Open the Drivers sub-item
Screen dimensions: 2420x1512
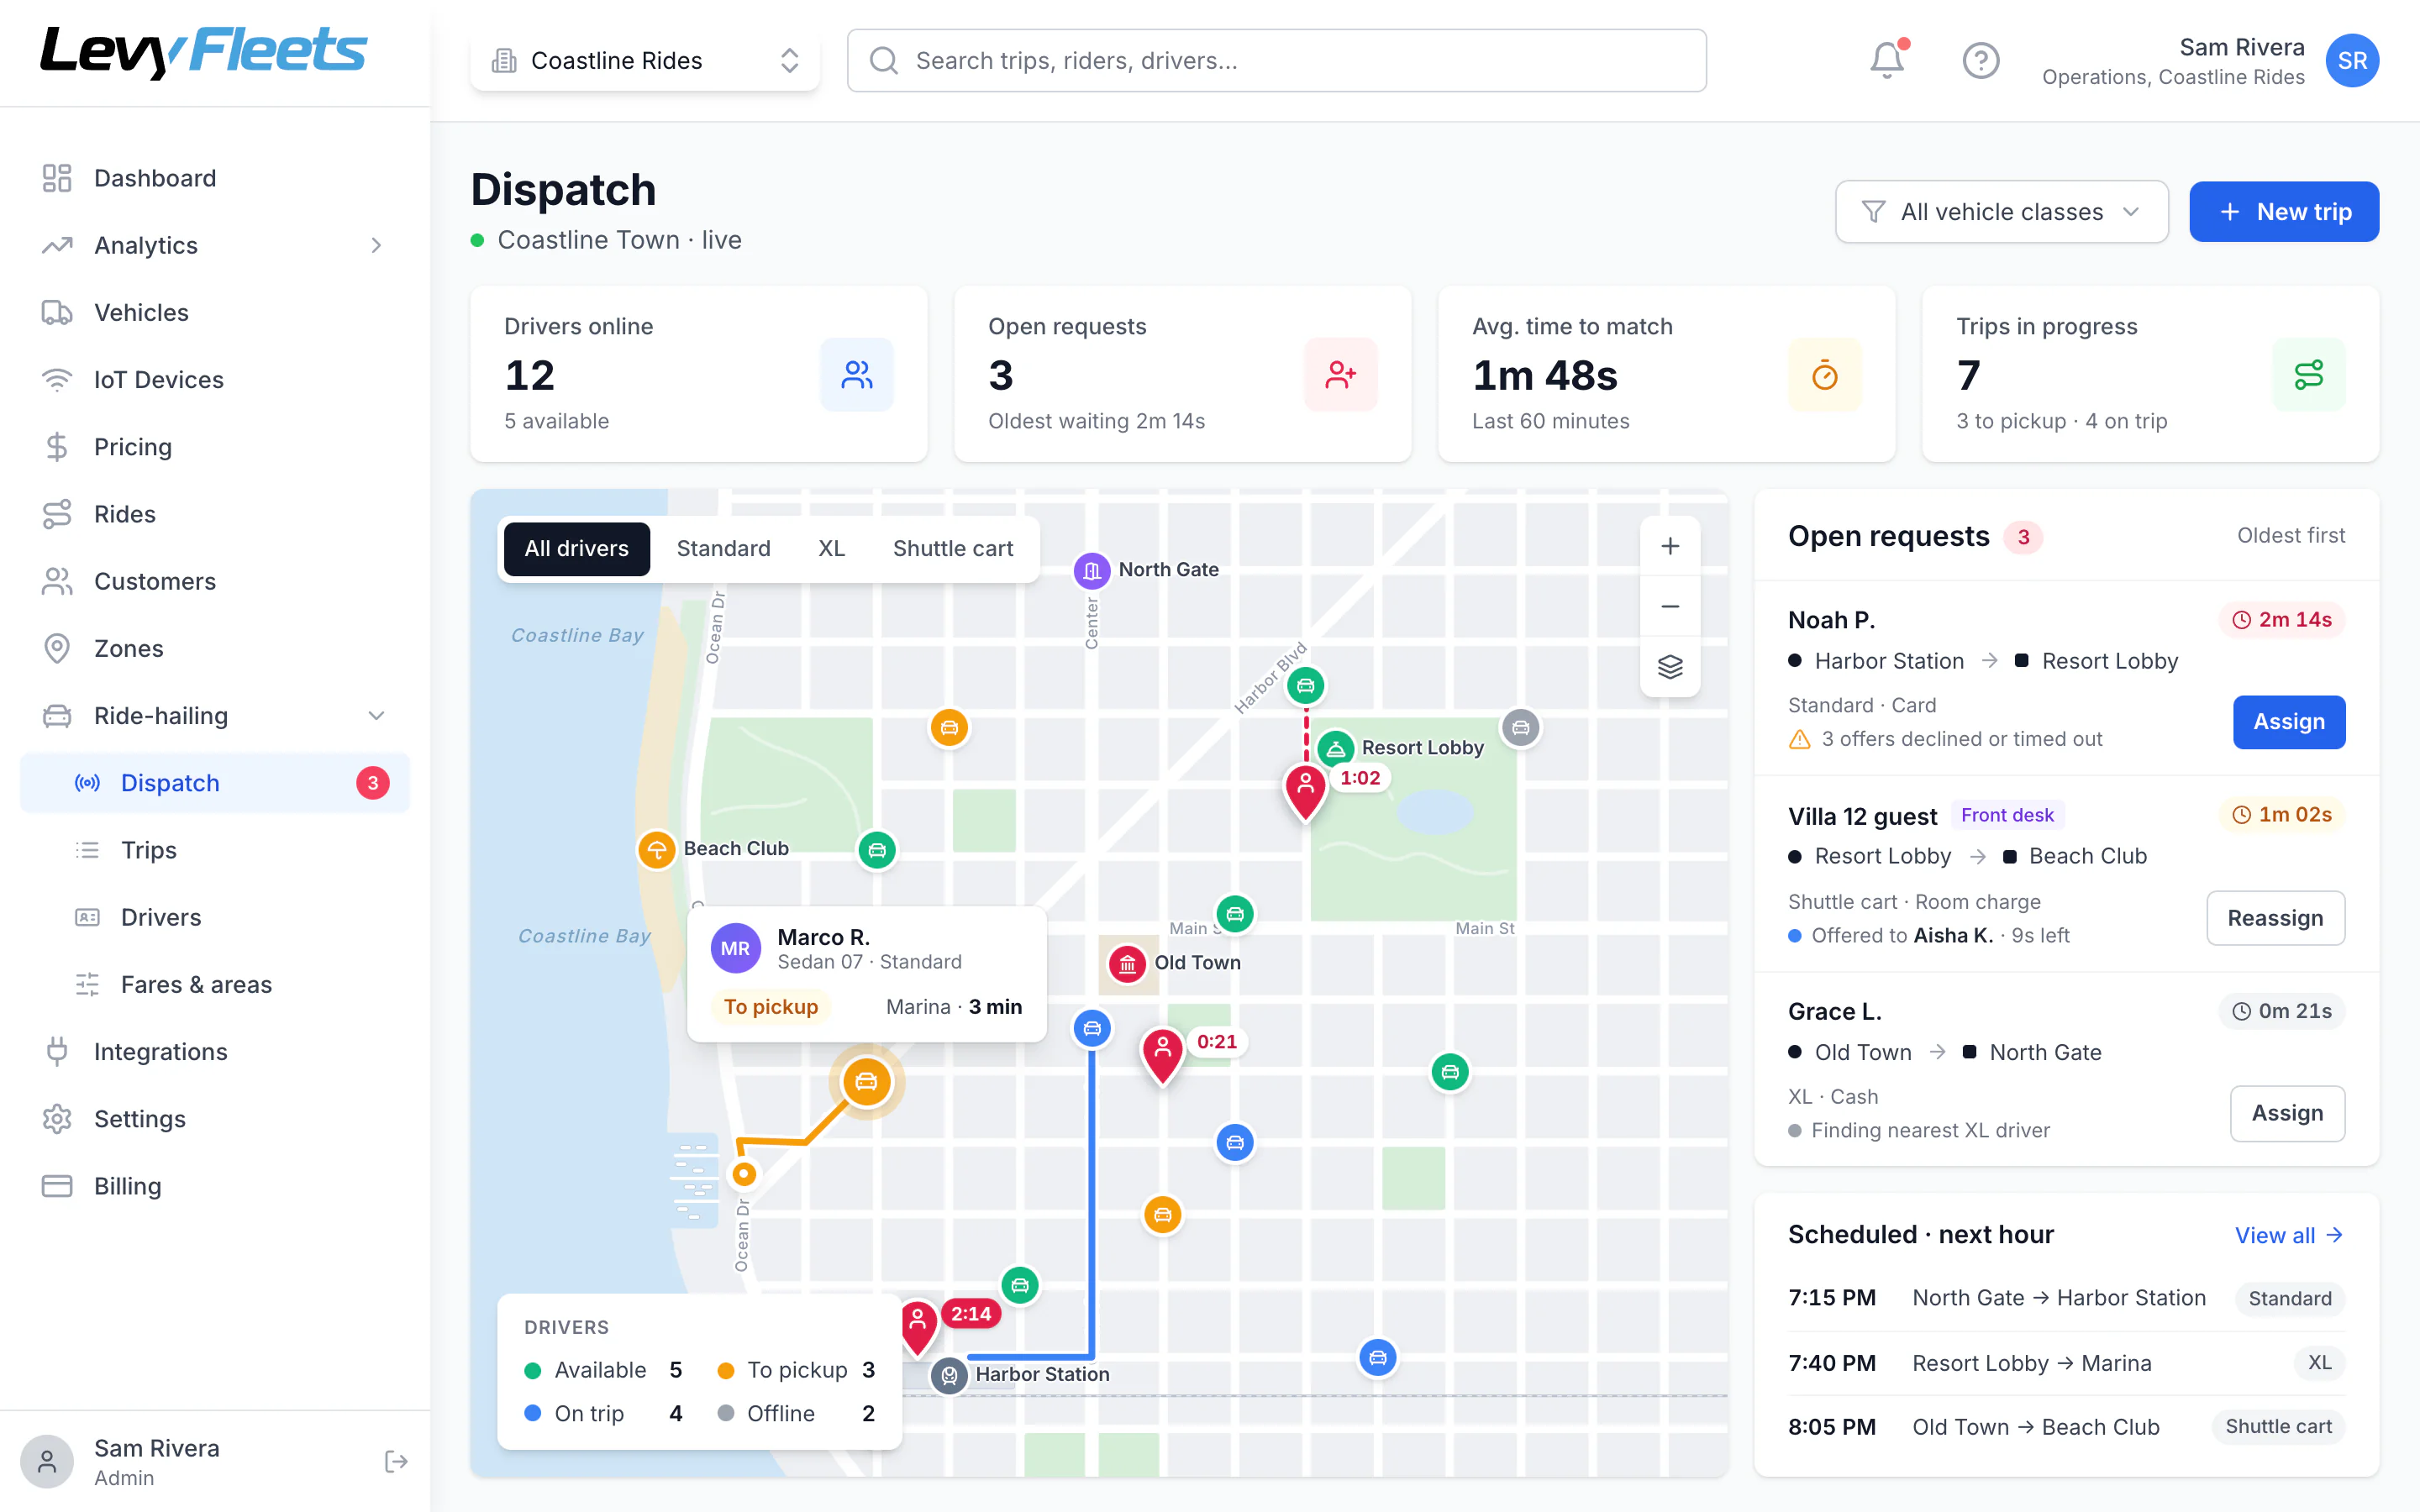pyautogui.click(x=215, y=917)
